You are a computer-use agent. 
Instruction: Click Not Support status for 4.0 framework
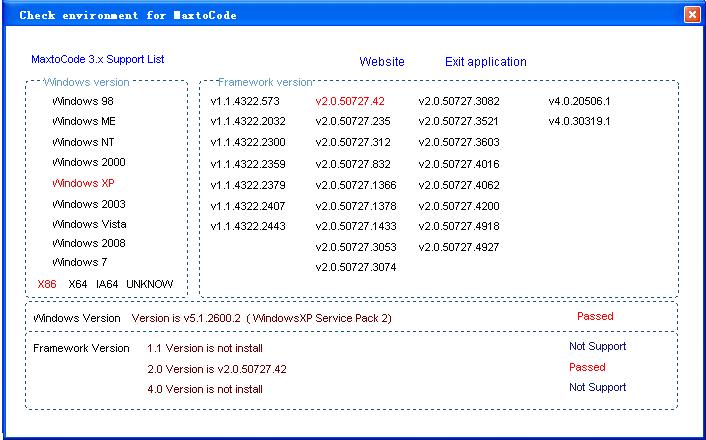(597, 388)
